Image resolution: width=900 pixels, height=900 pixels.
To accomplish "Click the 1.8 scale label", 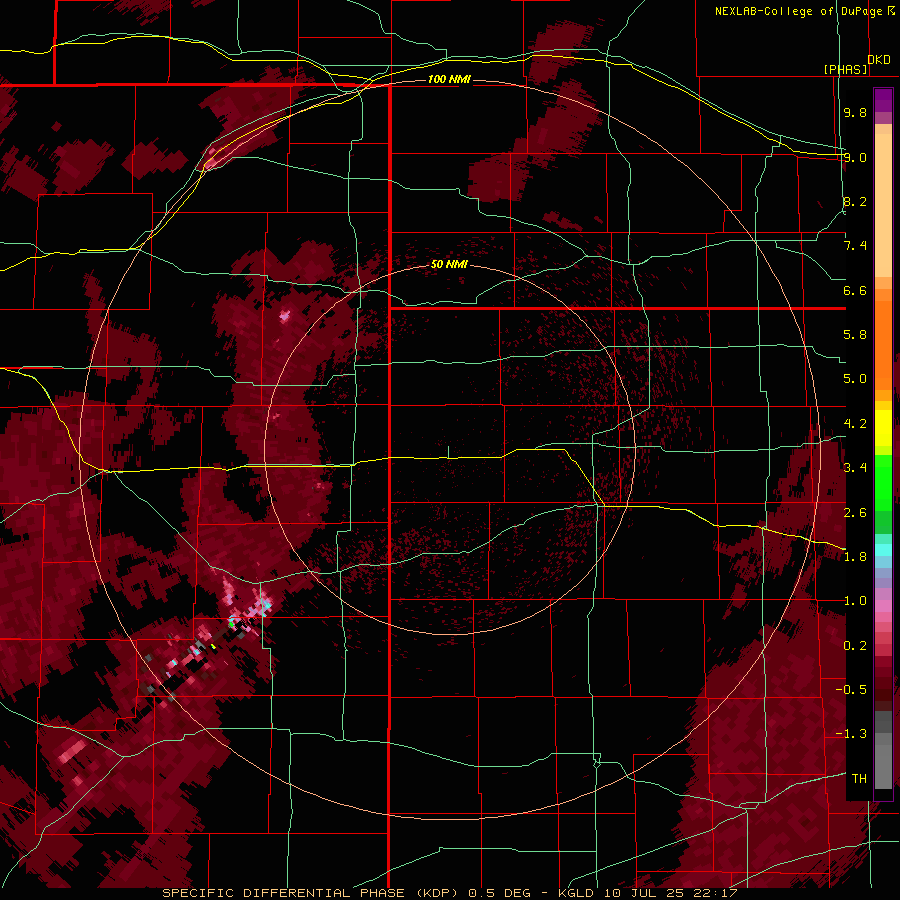I will pyautogui.click(x=855, y=557).
